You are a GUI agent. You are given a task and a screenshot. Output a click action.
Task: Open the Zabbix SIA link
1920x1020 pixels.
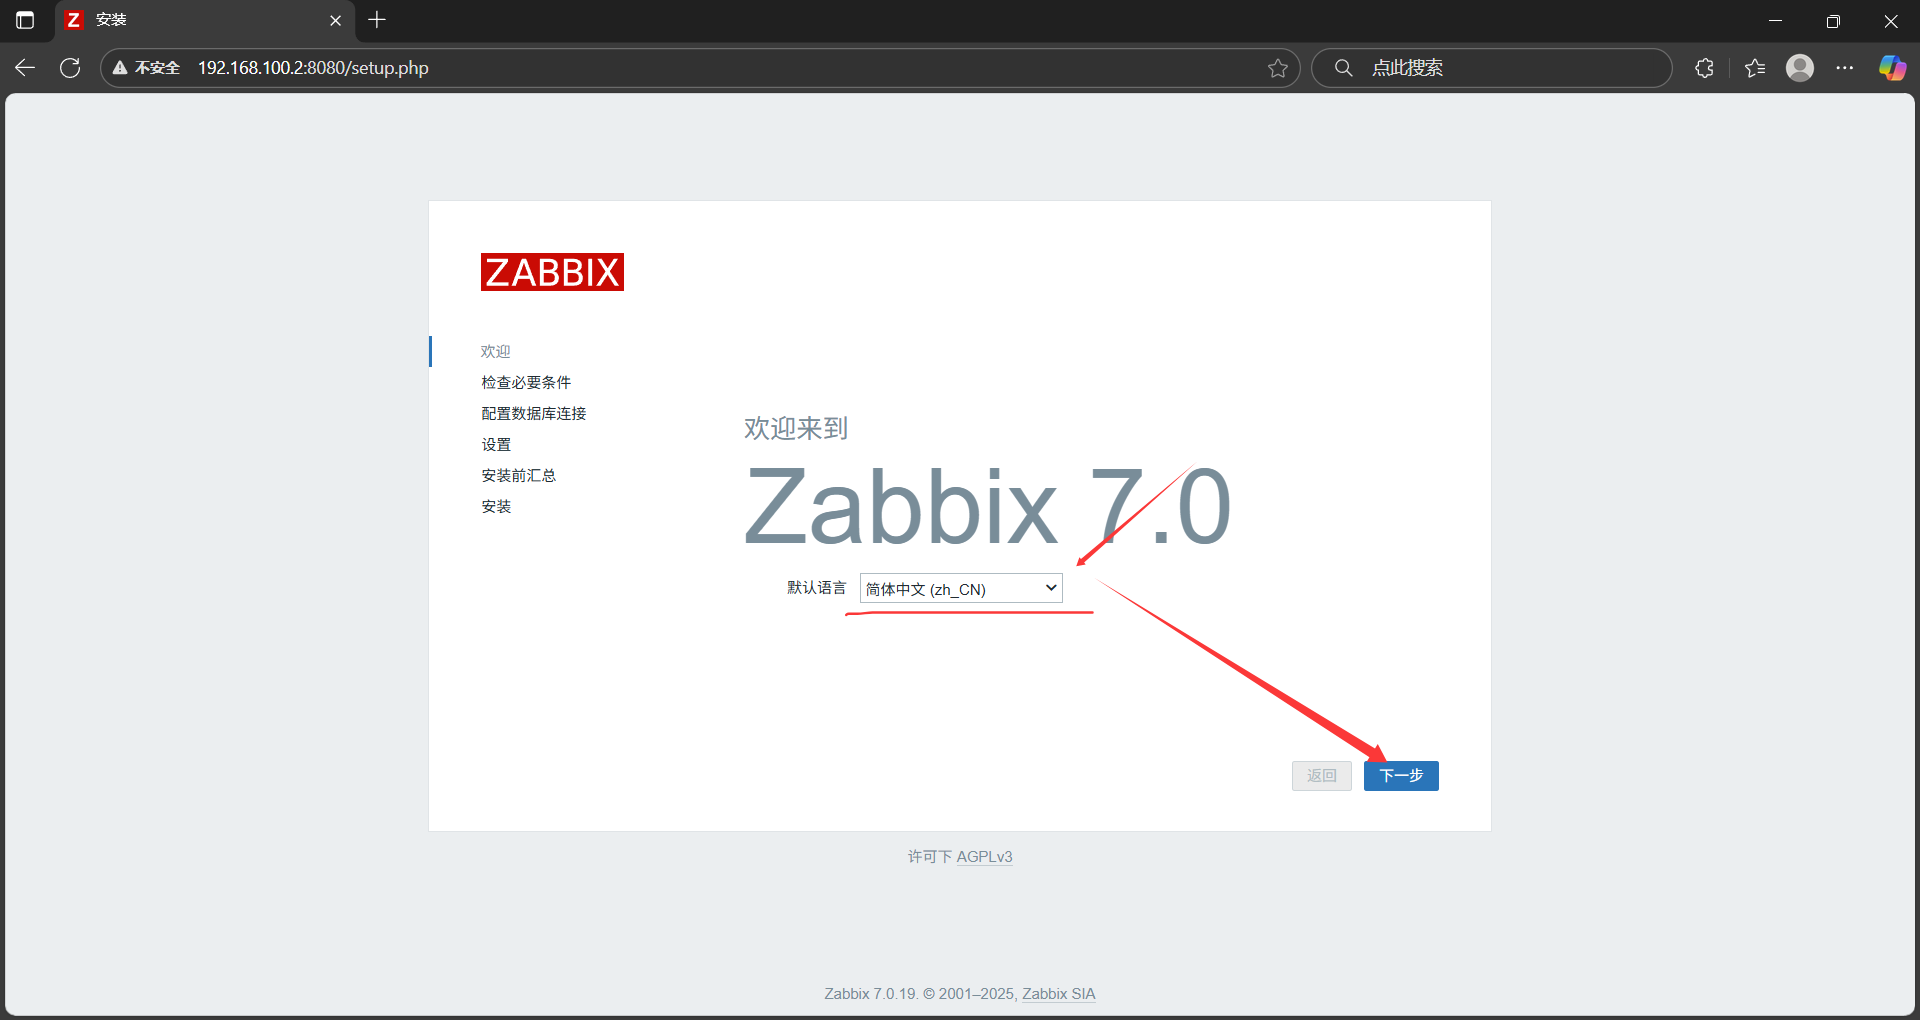[x=1059, y=994]
